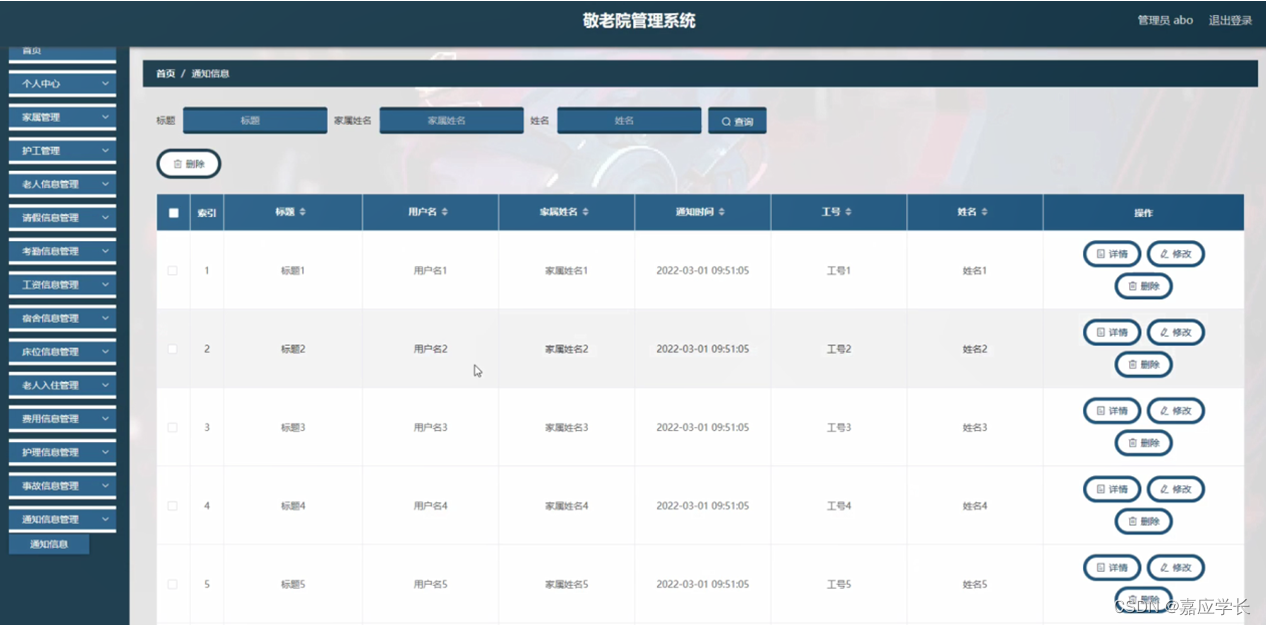Check the checkbox for row 2

[x=173, y=349]
